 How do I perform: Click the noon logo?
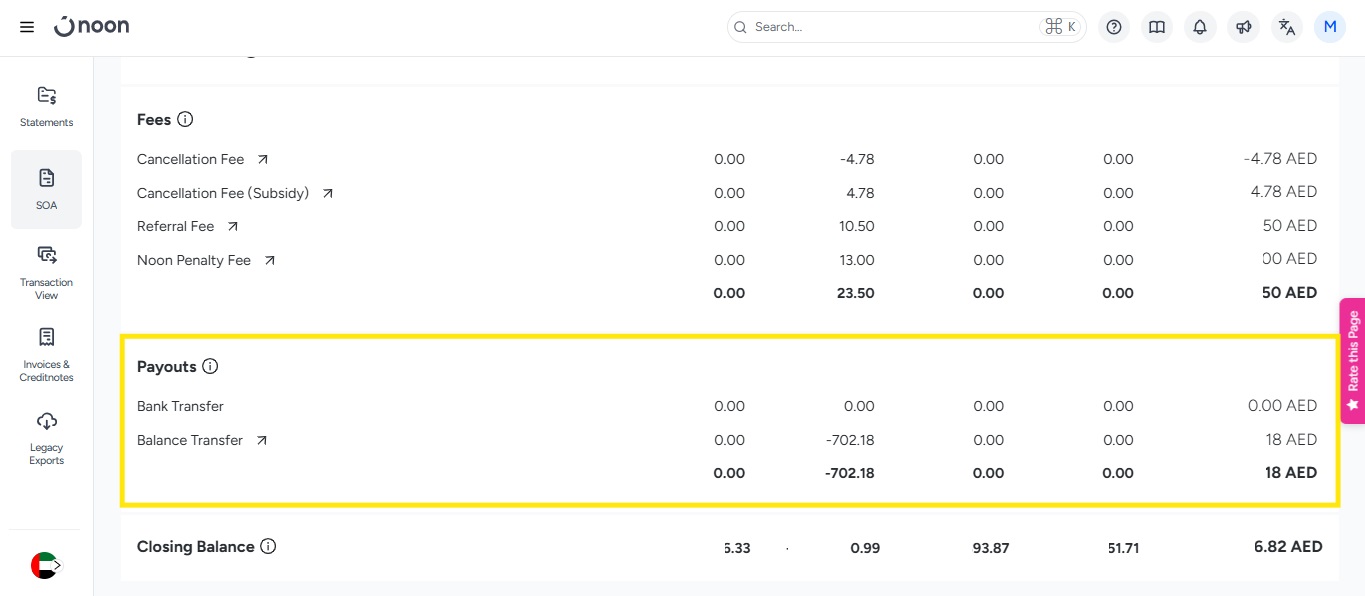[x=92, y=27]
